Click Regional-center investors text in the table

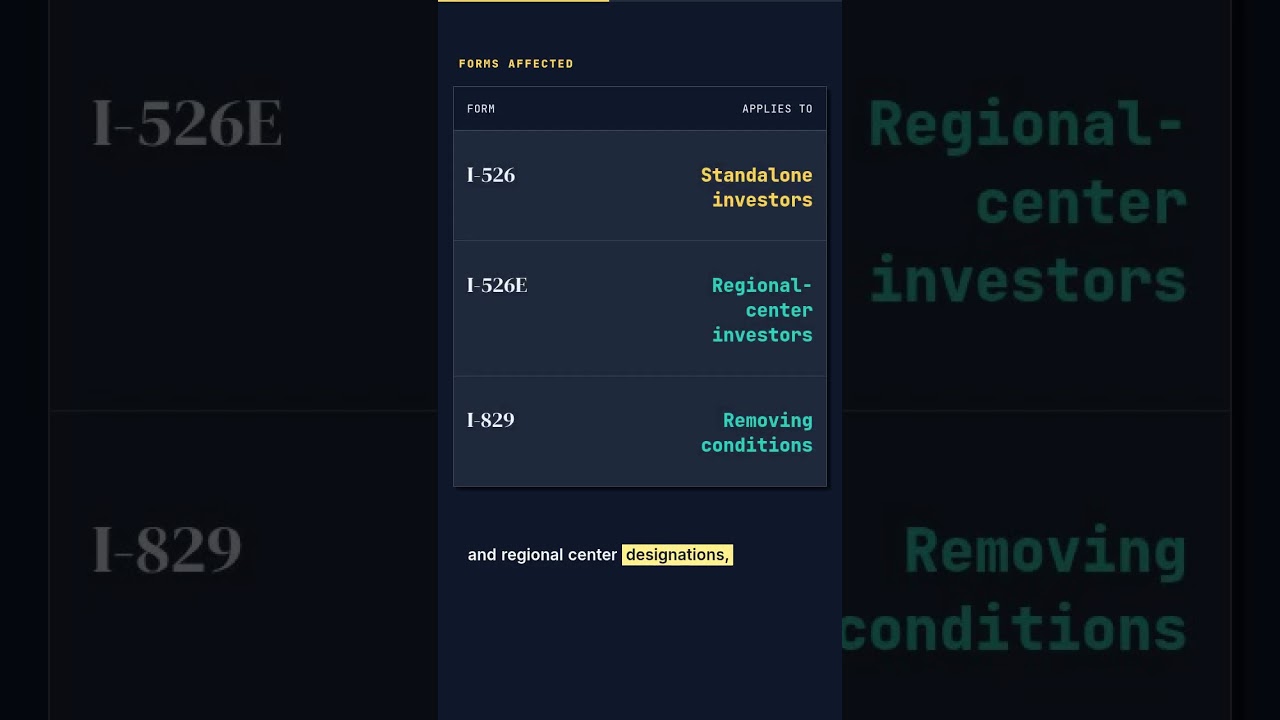click(x=762, y=310)
